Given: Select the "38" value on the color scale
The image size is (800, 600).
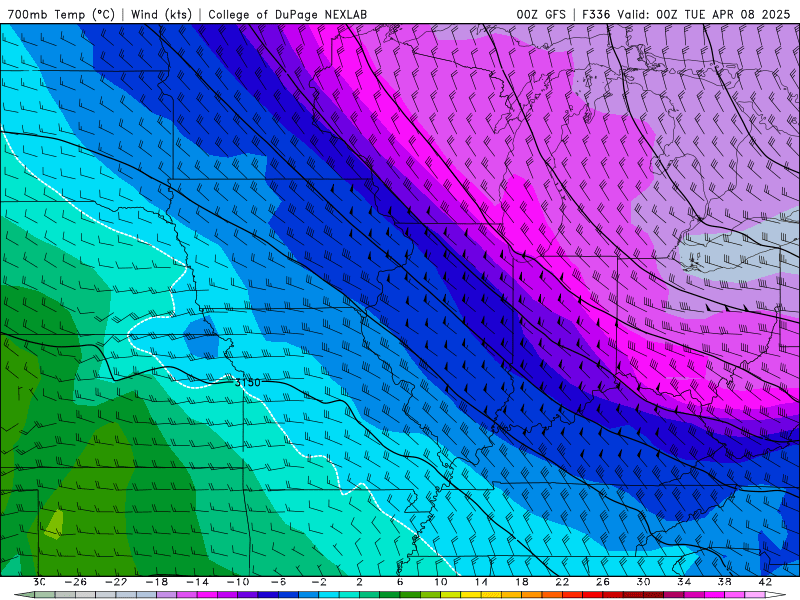Looking at the screenshot, I should click(724, 582).
